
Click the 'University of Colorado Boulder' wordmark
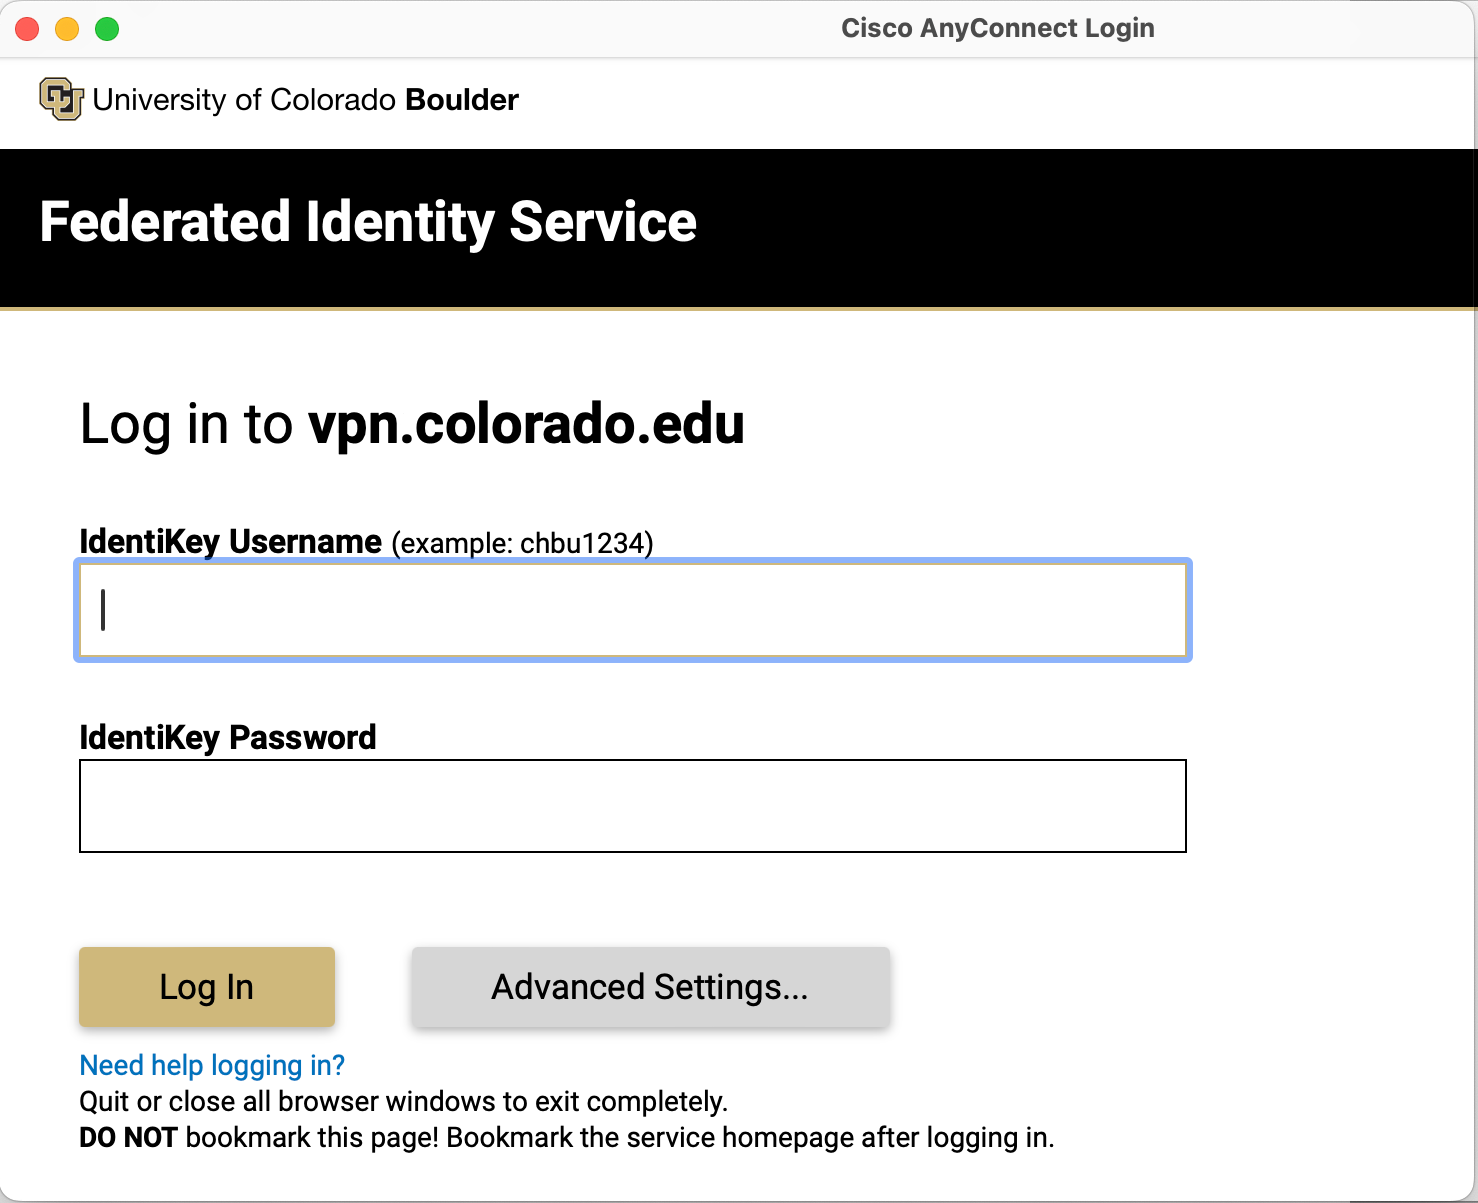304,99
